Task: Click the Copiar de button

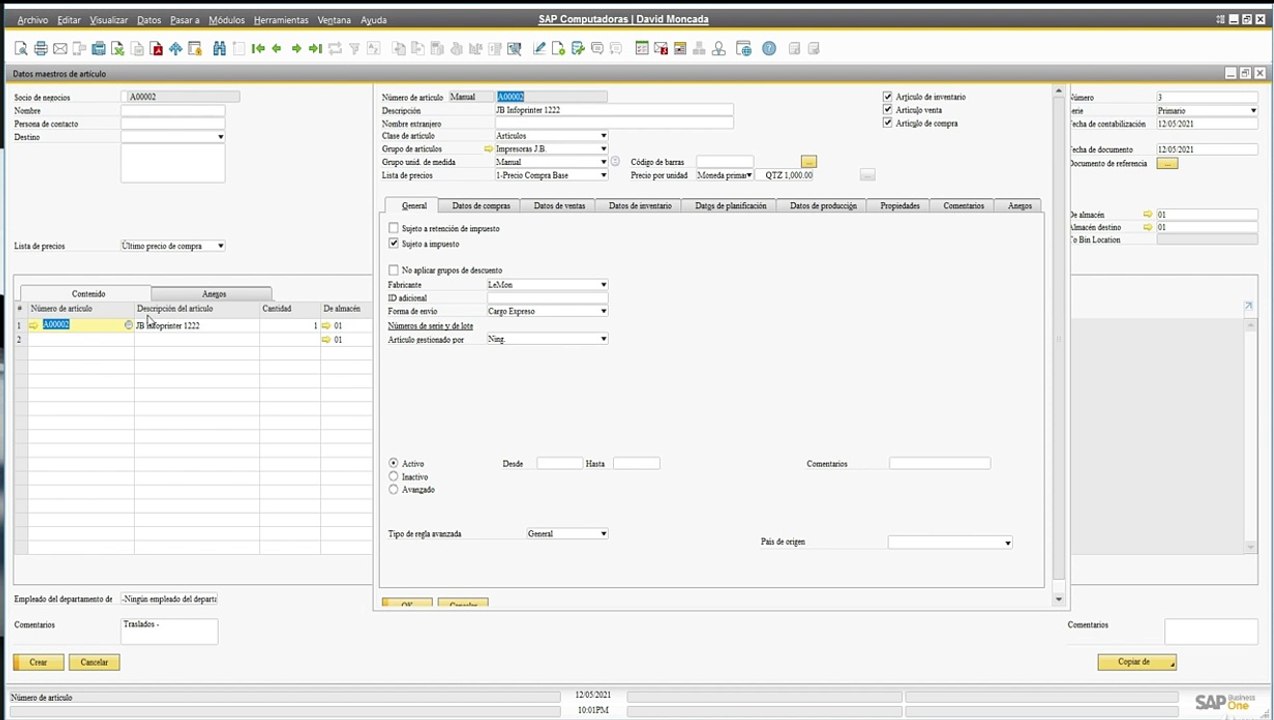Action: click(x=1136, y=662)
